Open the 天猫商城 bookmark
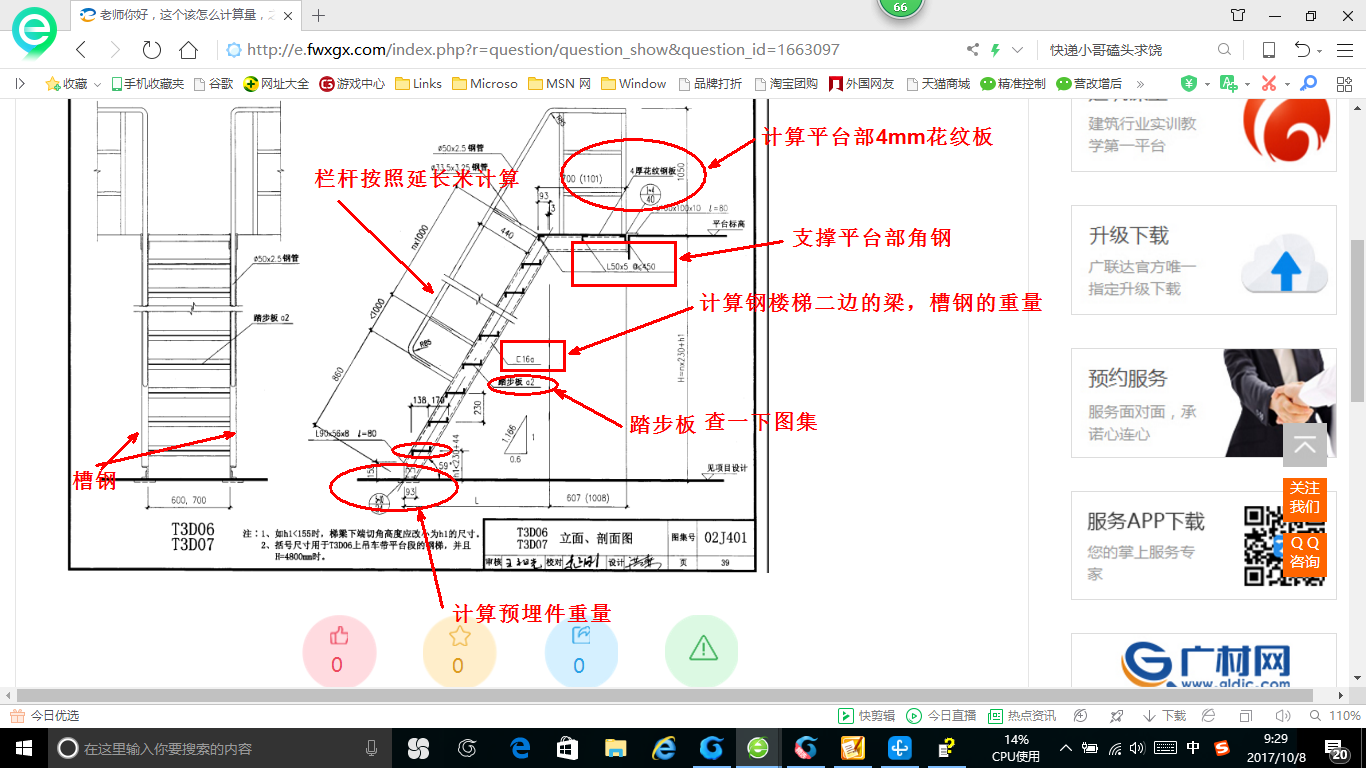The width and height of the screenshot is (1366, 768). coord(937,84)
